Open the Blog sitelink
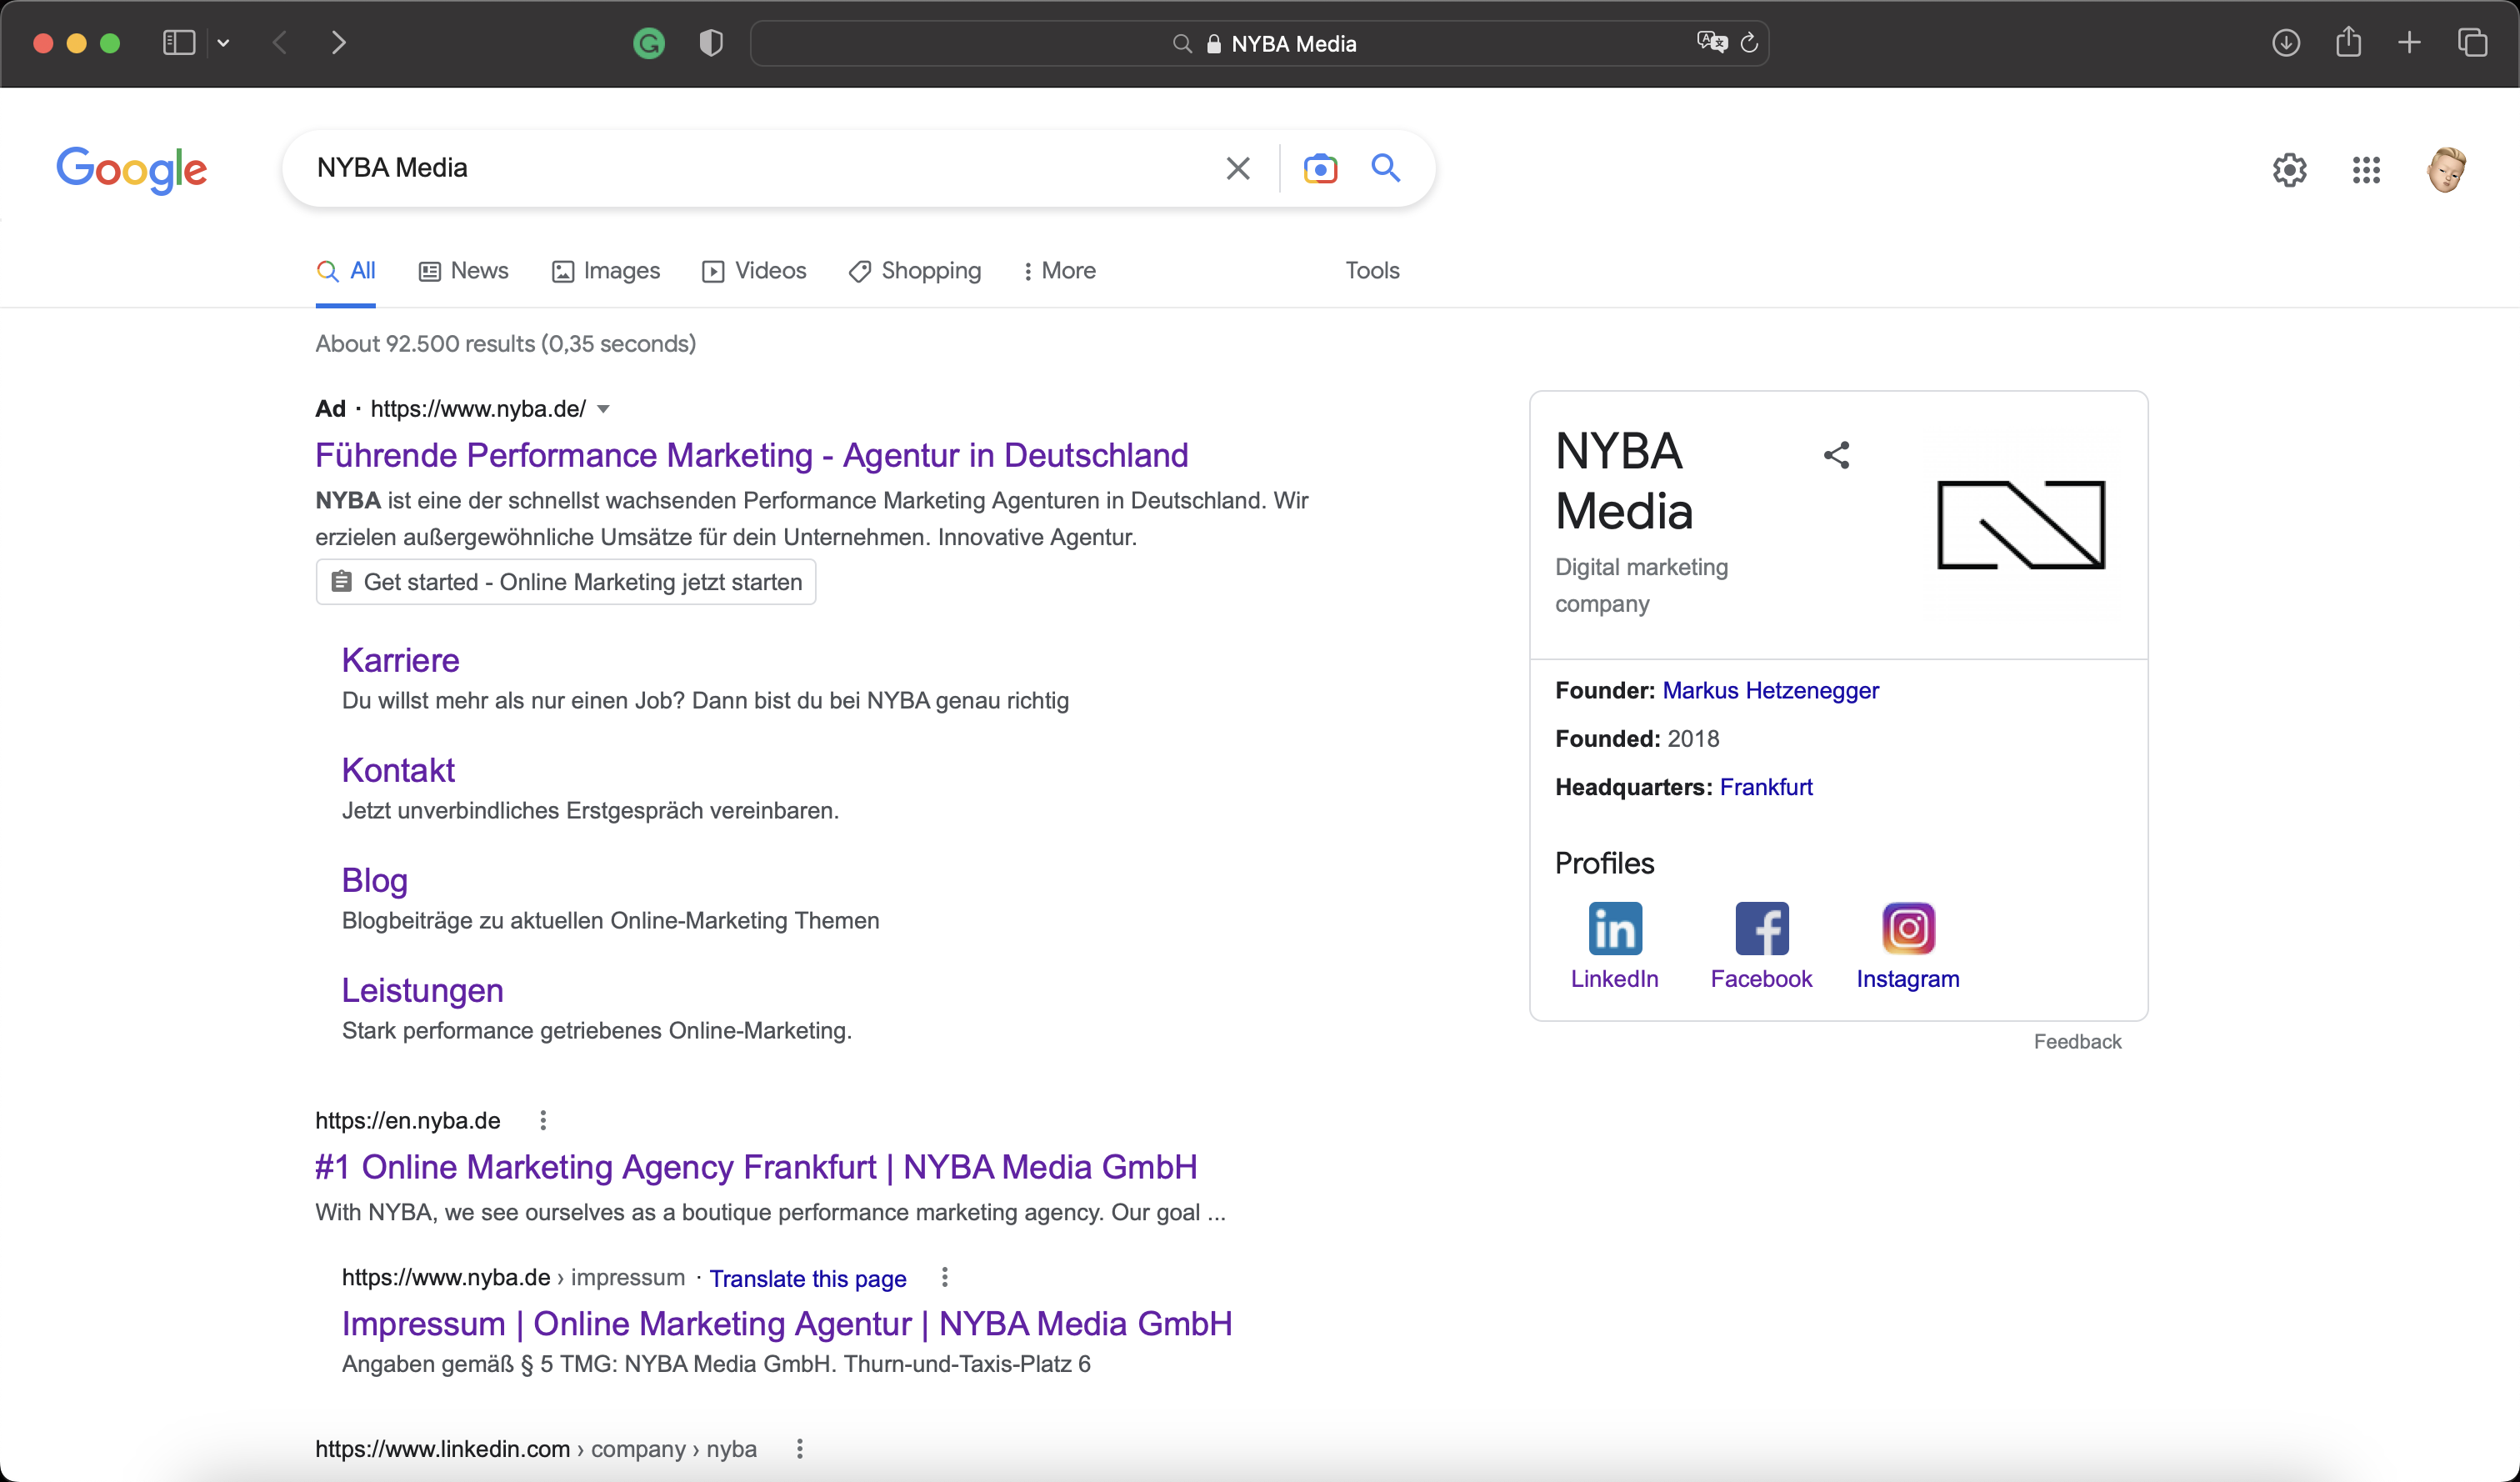 pos(375,880)
